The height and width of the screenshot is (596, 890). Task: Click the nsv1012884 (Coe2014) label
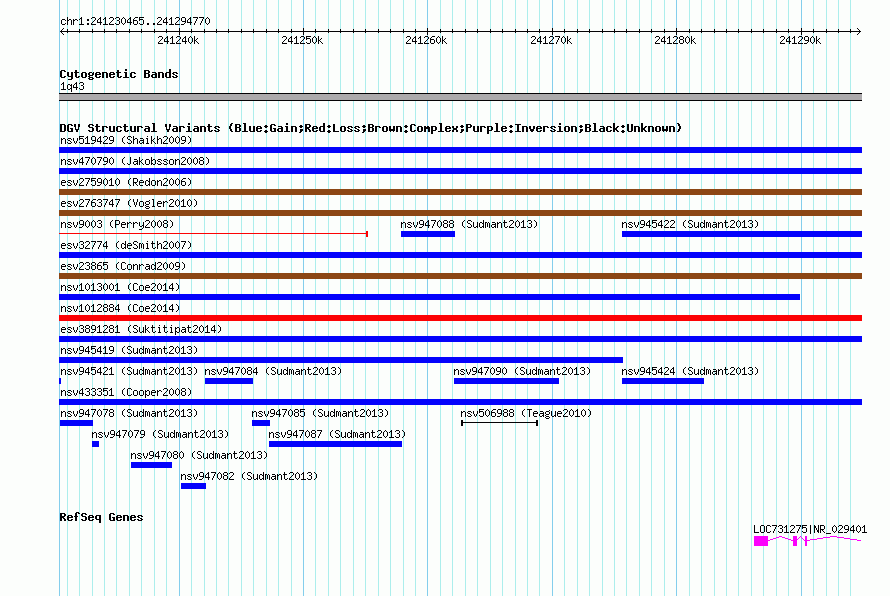120,308
